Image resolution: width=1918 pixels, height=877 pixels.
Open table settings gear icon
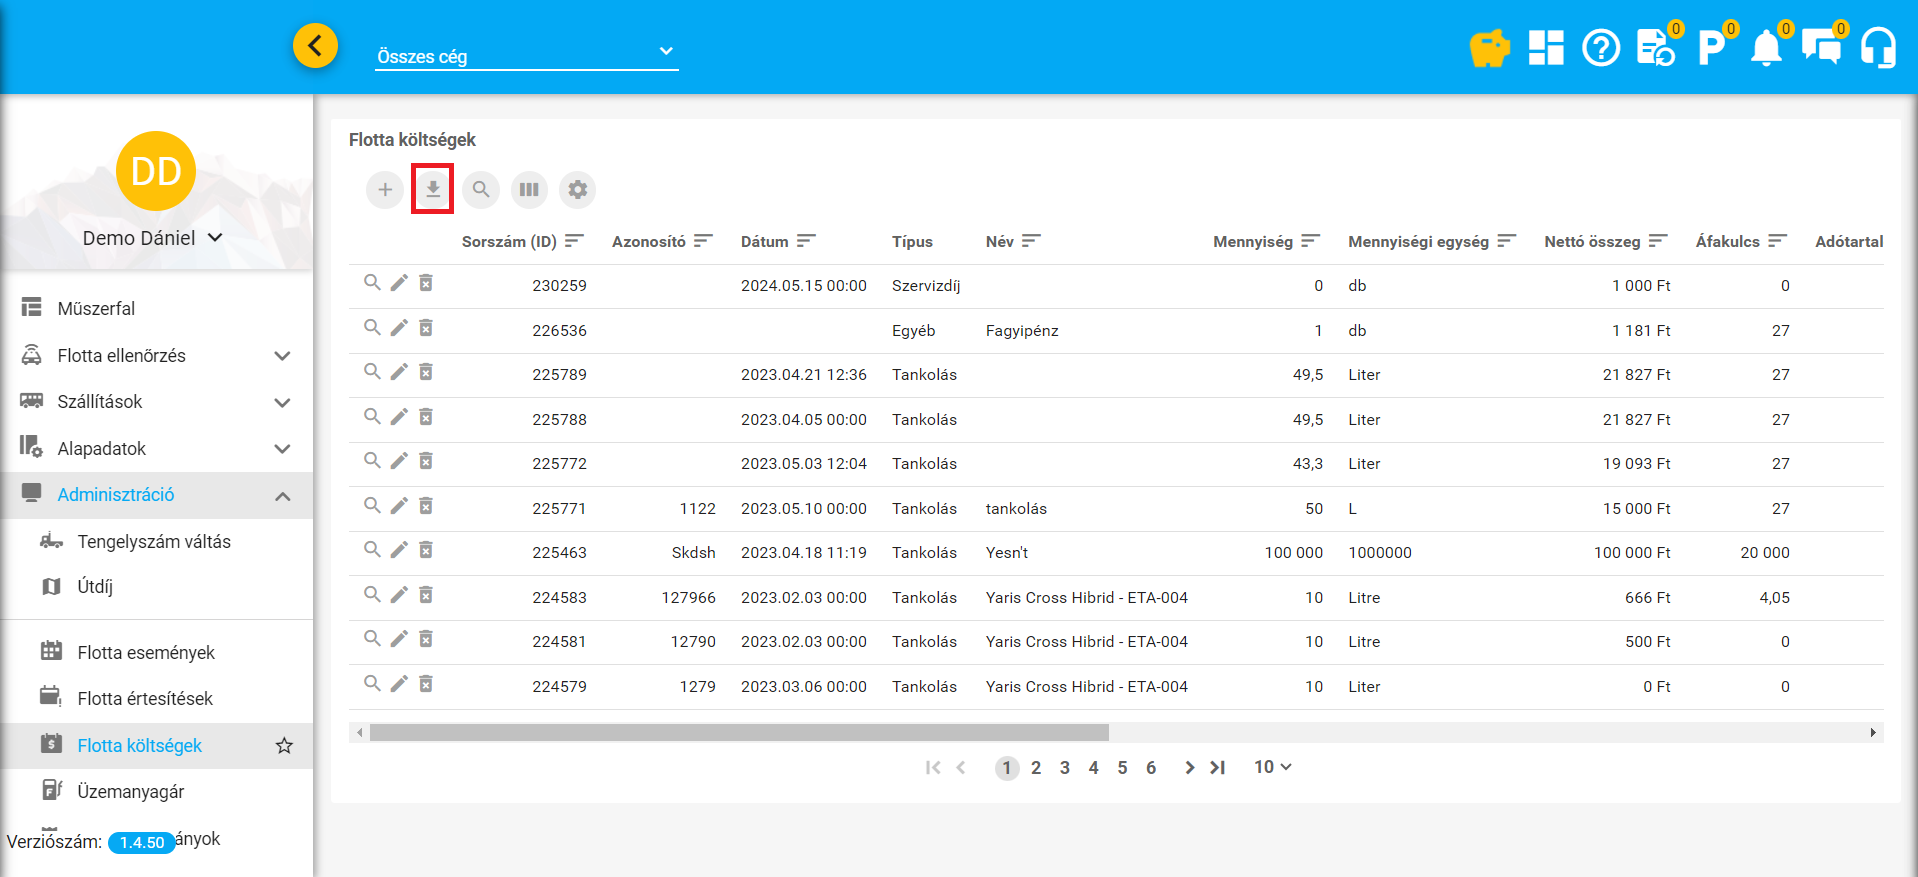point(577,189)
